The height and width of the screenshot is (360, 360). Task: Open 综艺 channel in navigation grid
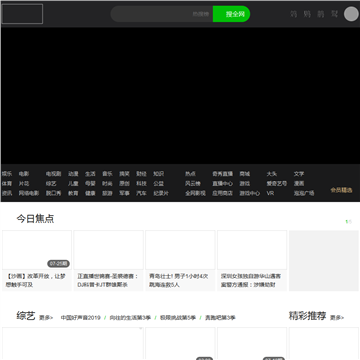51,184
